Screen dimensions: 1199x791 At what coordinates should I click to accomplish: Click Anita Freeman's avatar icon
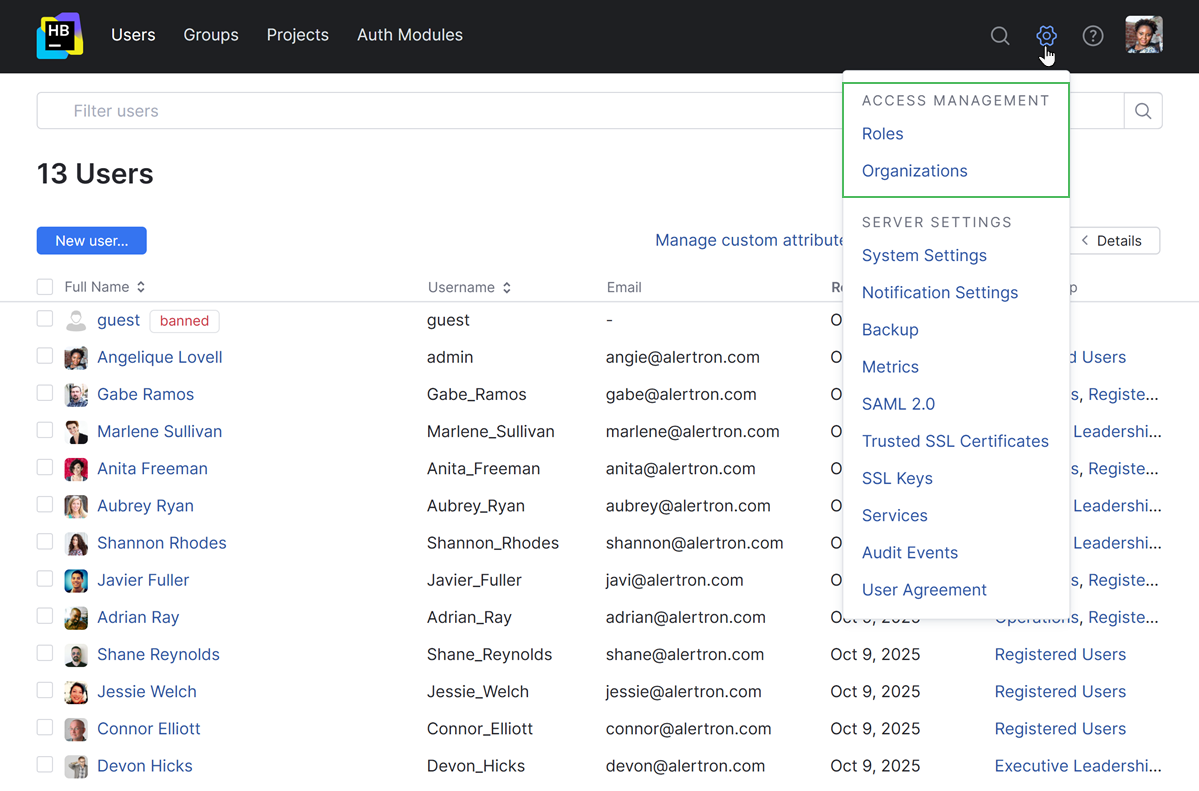[x=76, y=469]
